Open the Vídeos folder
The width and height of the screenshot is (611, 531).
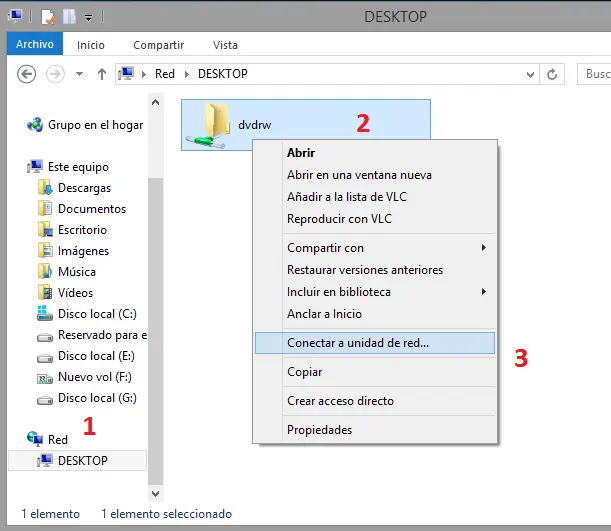click(76, 293)
